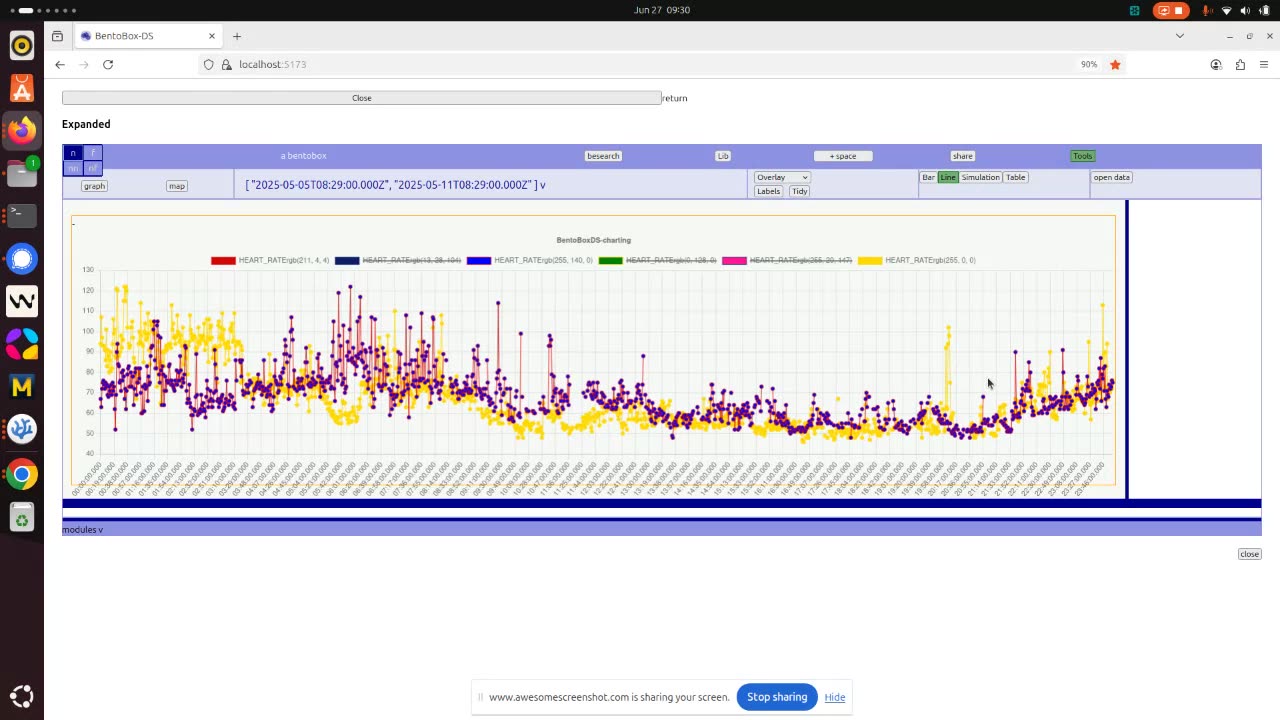
Task: Expand the modules v section
Action: (83, 529)
